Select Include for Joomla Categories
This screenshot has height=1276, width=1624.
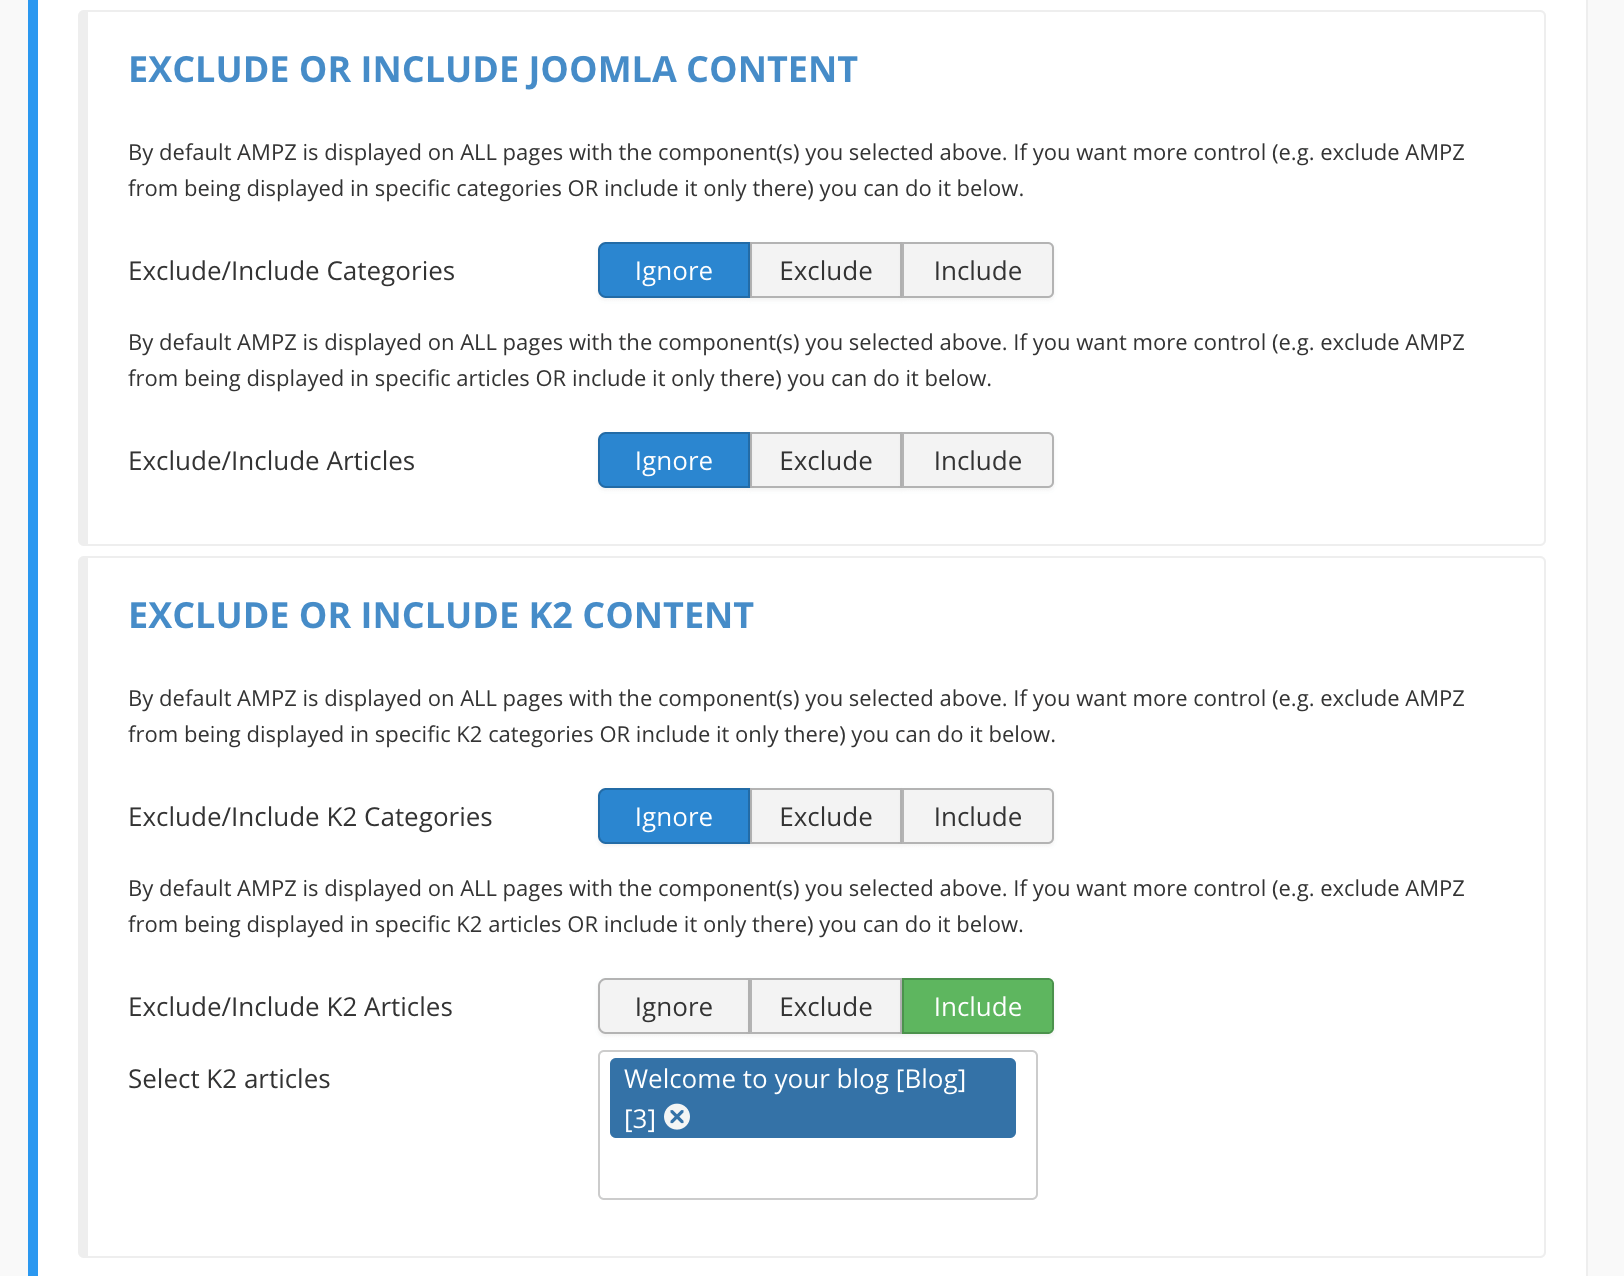pyautogui.click(x=978, y=270)
